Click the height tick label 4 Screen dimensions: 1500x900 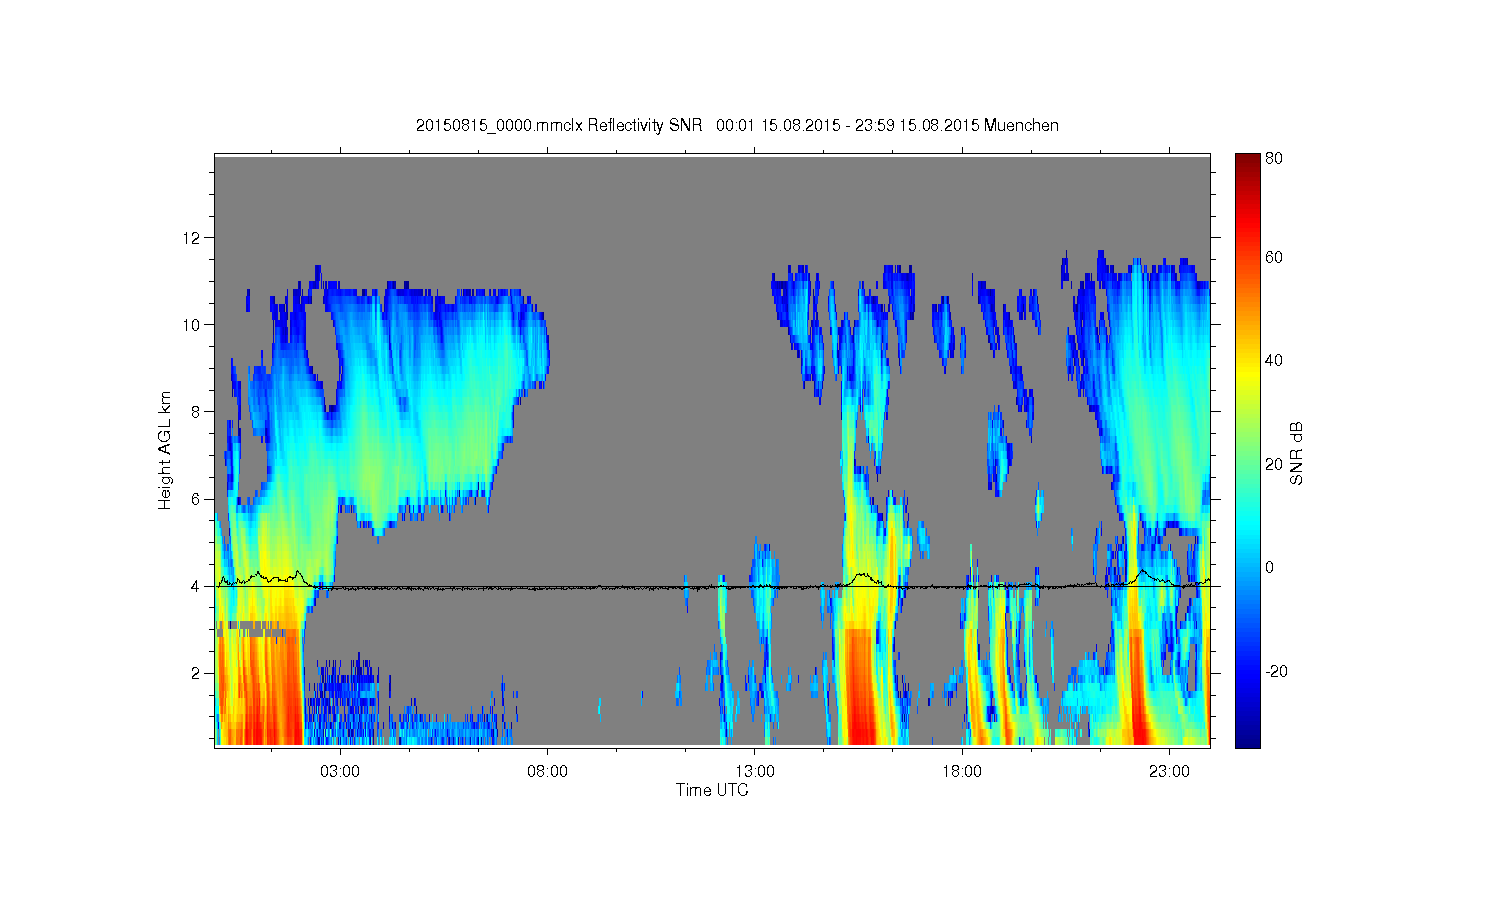(197, 586)
